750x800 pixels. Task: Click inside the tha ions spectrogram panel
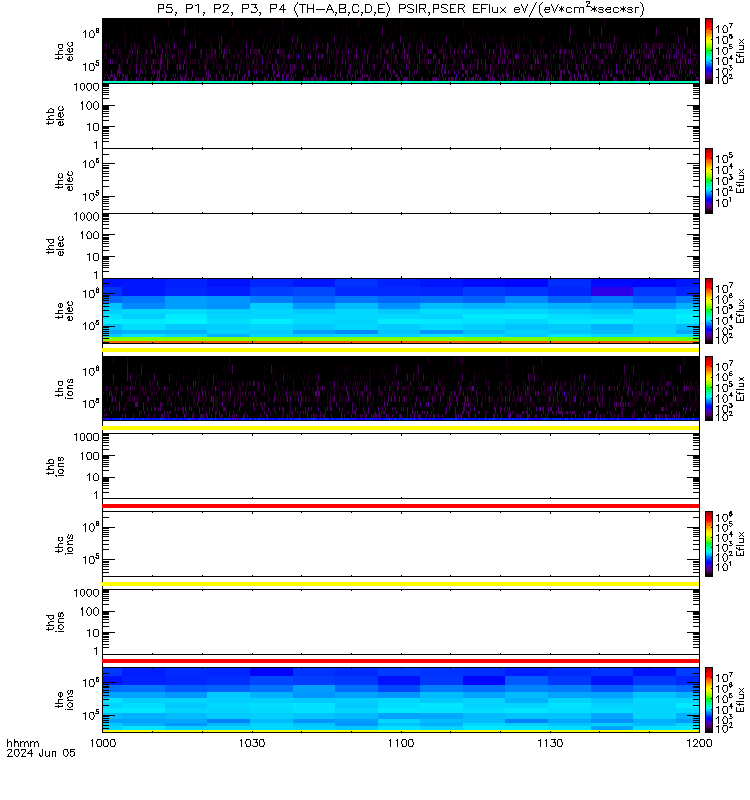401,389
